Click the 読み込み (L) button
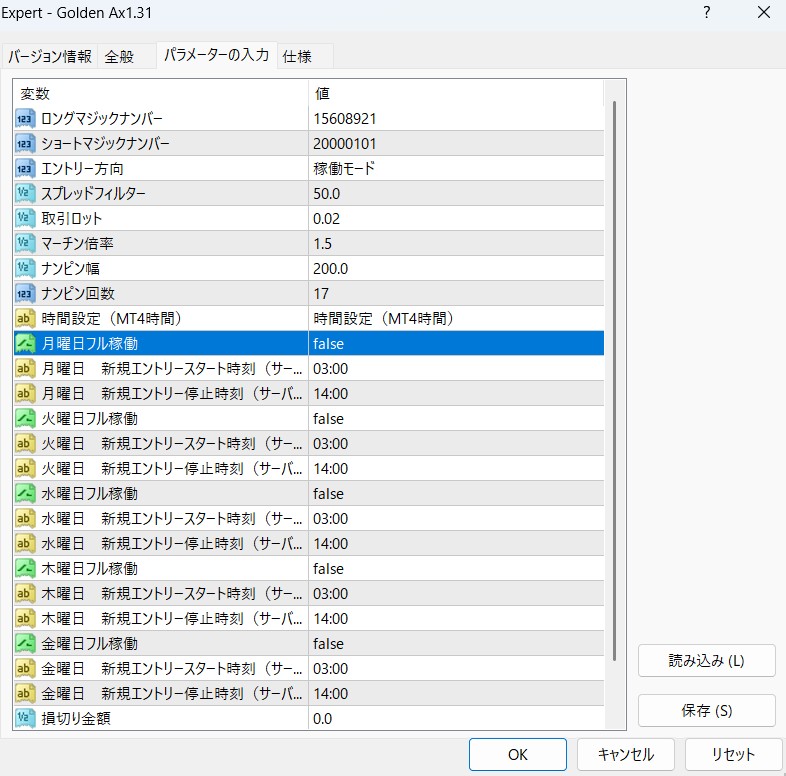 706,661
